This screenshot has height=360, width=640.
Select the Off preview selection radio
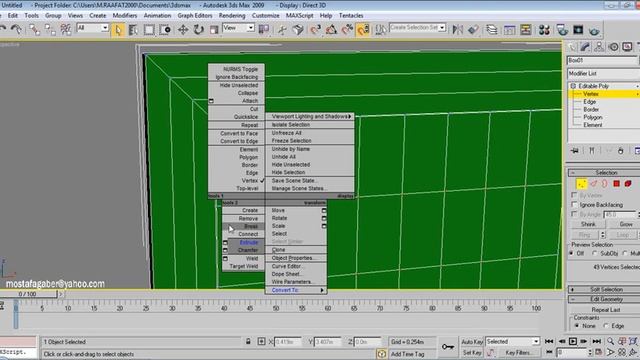click(x=571, y=253)
